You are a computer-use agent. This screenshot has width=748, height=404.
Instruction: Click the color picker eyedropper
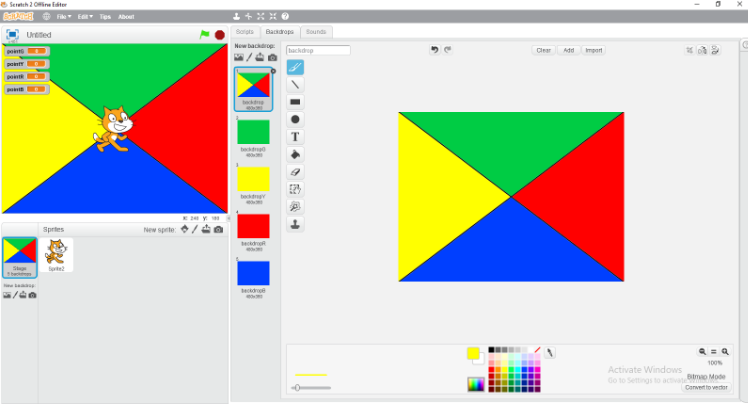(550, 352)
